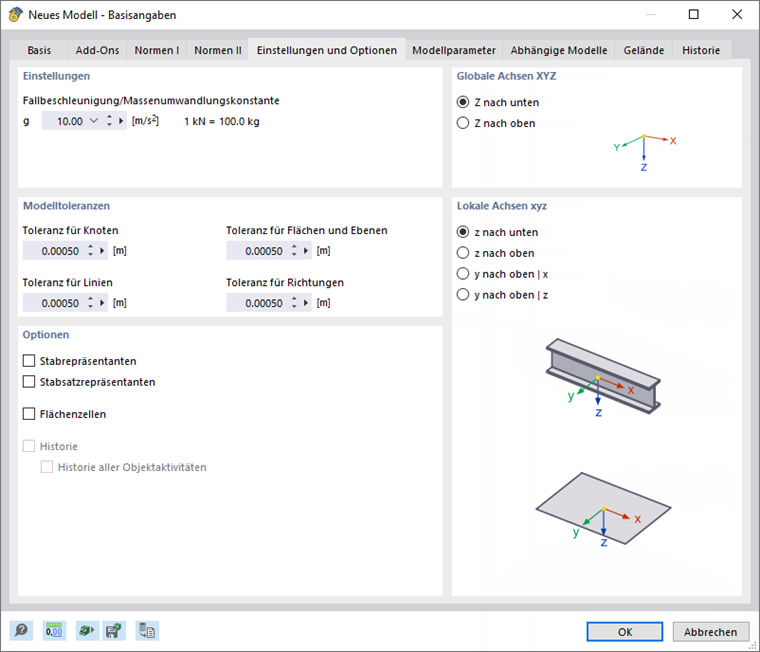
Task: Open the Historie tab
Action: (x=701, y=50)
